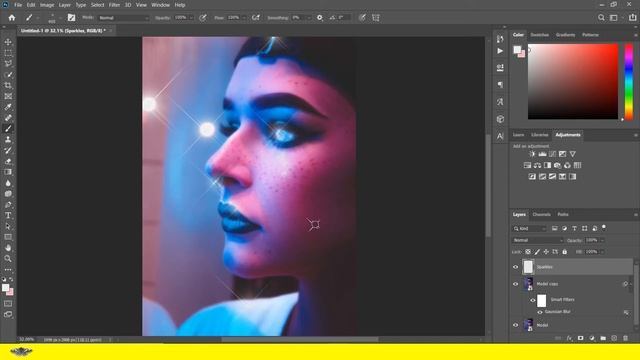Open smoothing options gear icon

[x=320, y=18]
